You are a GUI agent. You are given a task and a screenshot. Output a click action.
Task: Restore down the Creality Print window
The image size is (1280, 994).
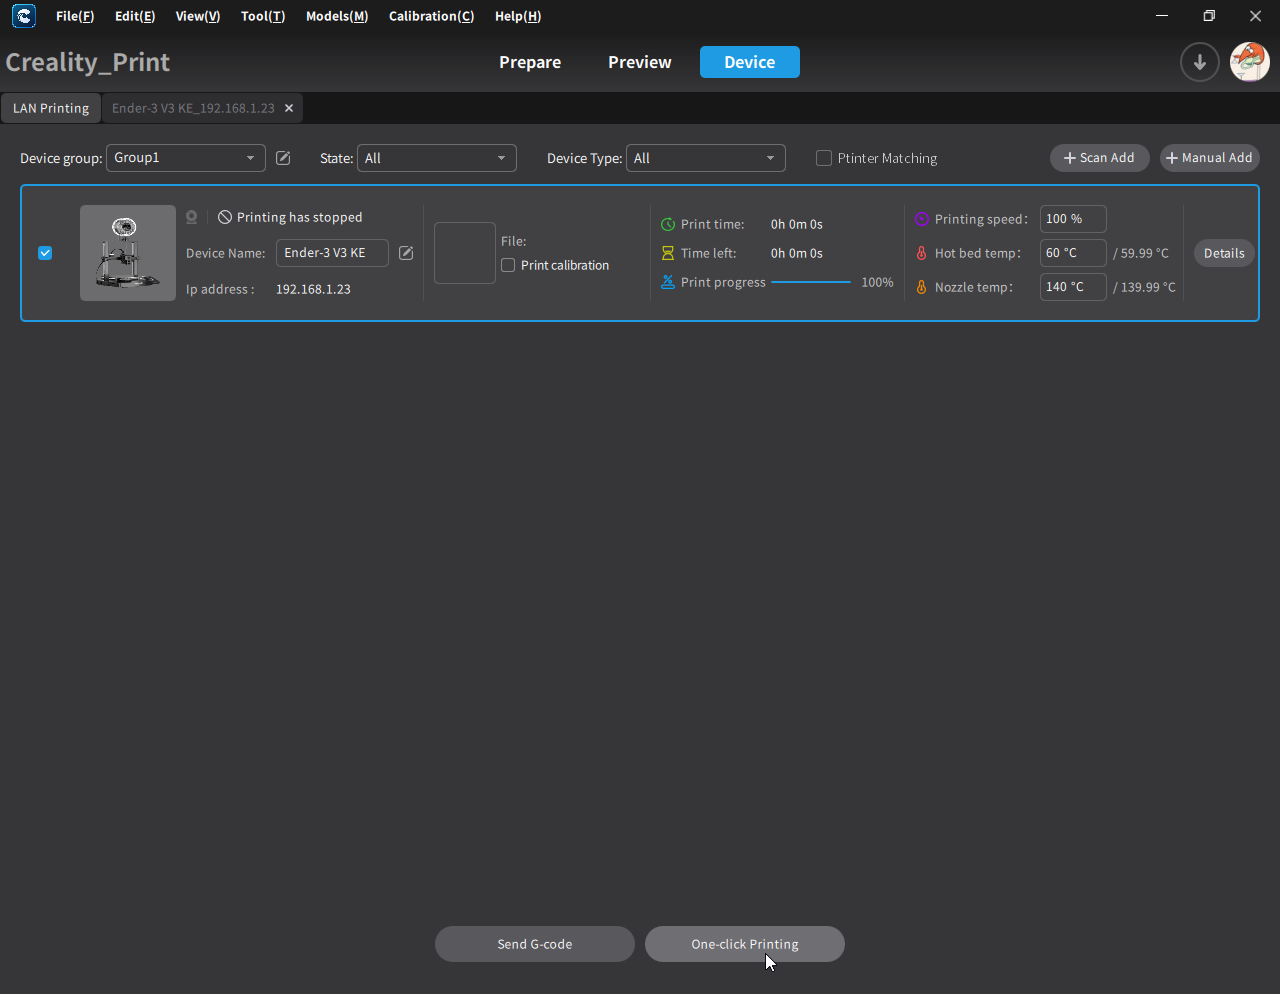(1209, 16)
